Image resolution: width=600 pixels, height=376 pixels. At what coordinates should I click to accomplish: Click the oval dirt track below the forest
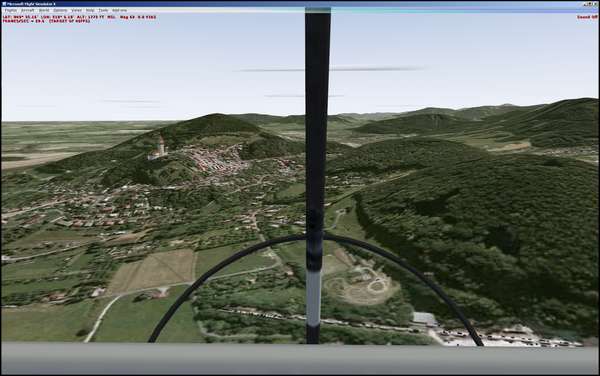tap(360, 285)
